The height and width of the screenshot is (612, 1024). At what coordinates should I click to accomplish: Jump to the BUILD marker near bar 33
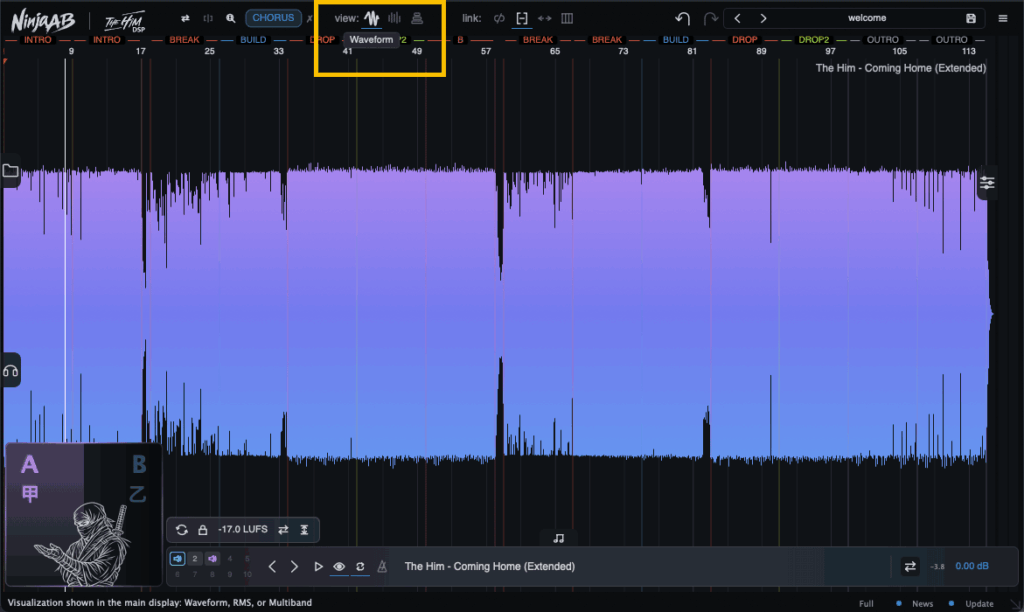tap(253, 40)
